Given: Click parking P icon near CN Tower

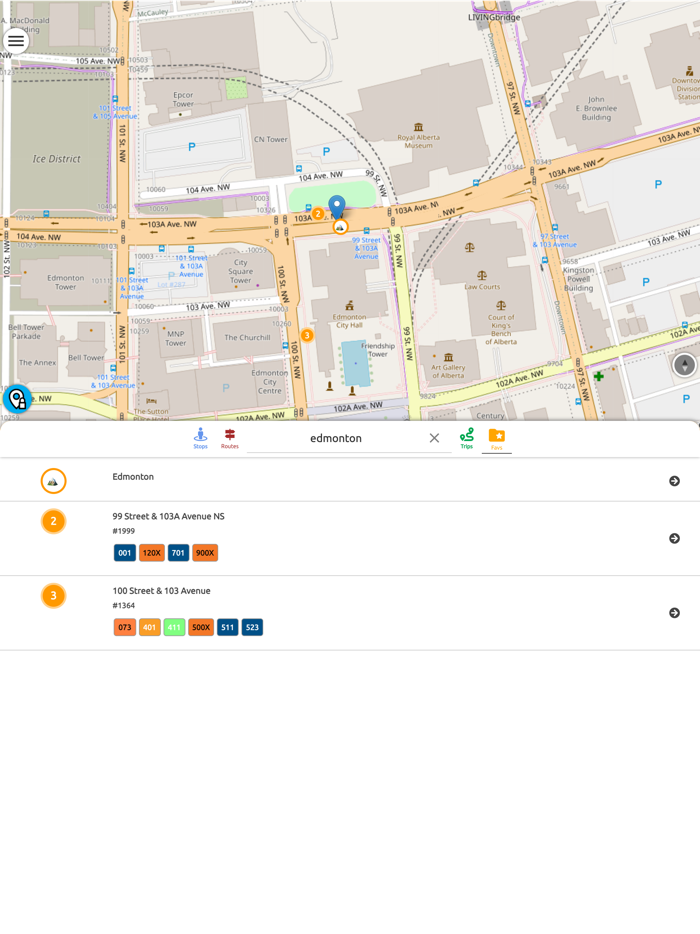Looking at the screenshot, I should click(326, 152).
